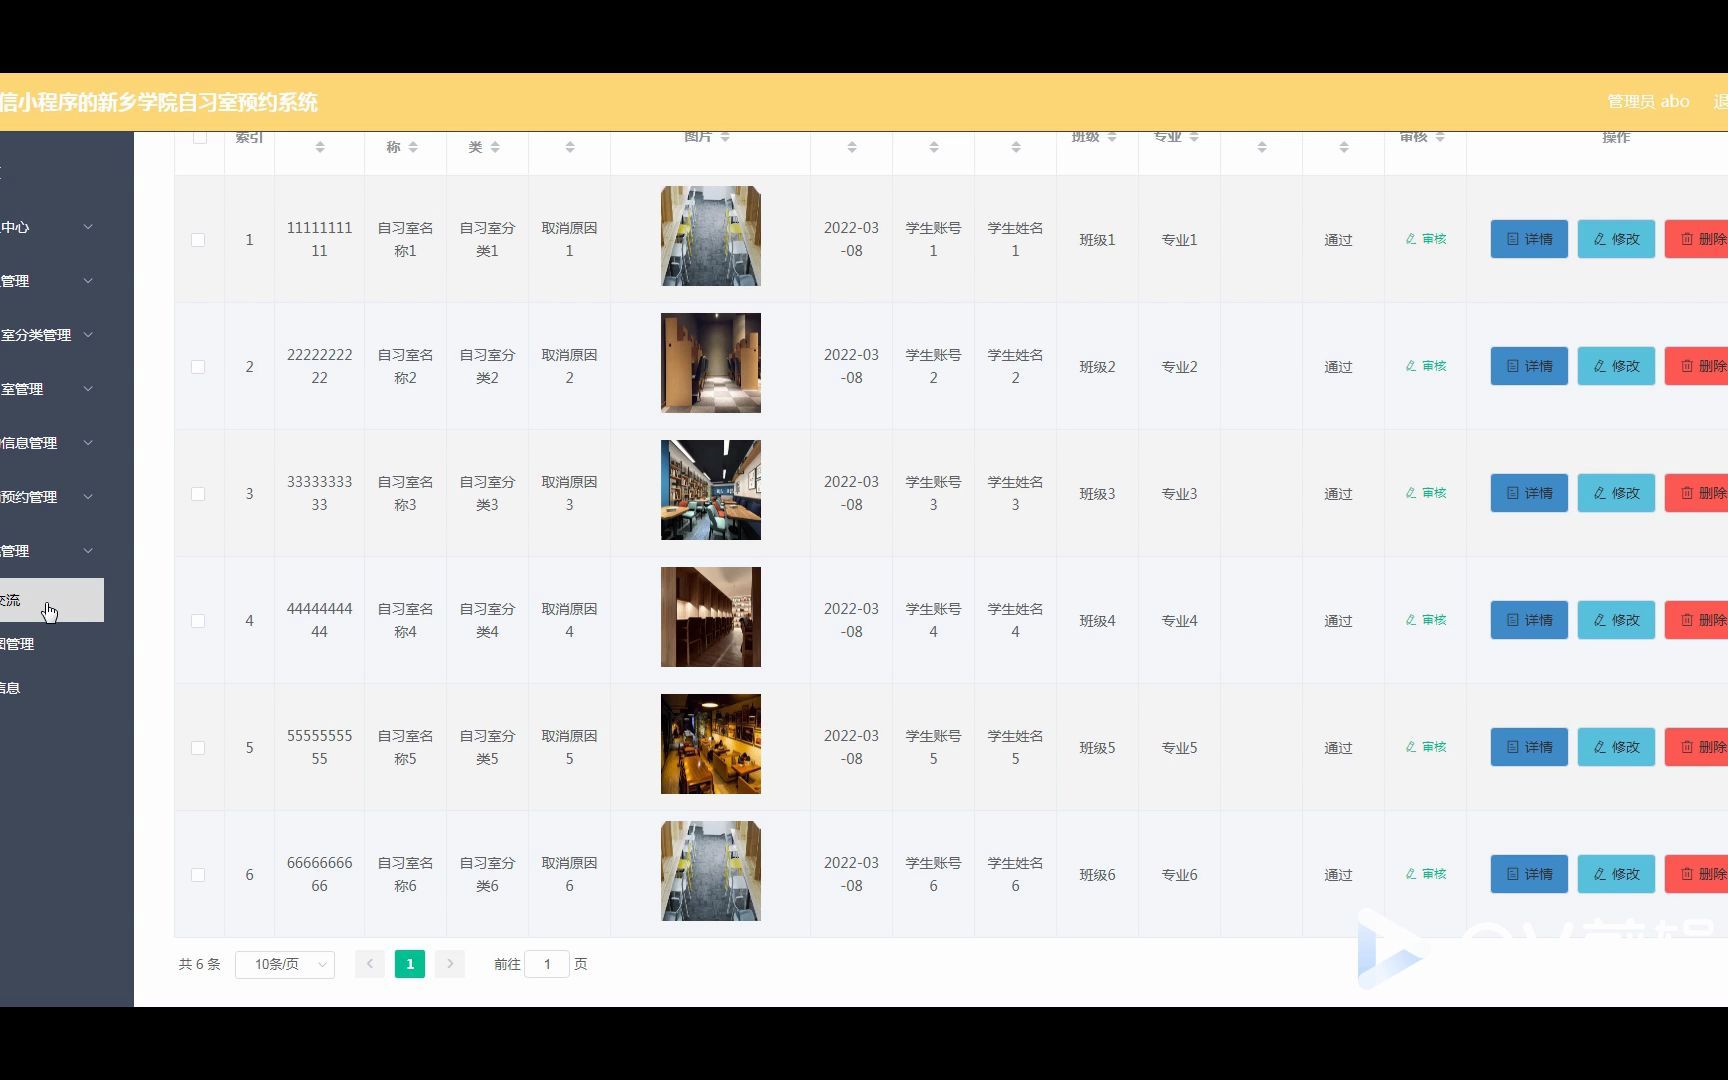Viewport: 1728px width, 1080px height.
Task: Click 审核 link in row with 班级6
Action: tap(1426, 874)
